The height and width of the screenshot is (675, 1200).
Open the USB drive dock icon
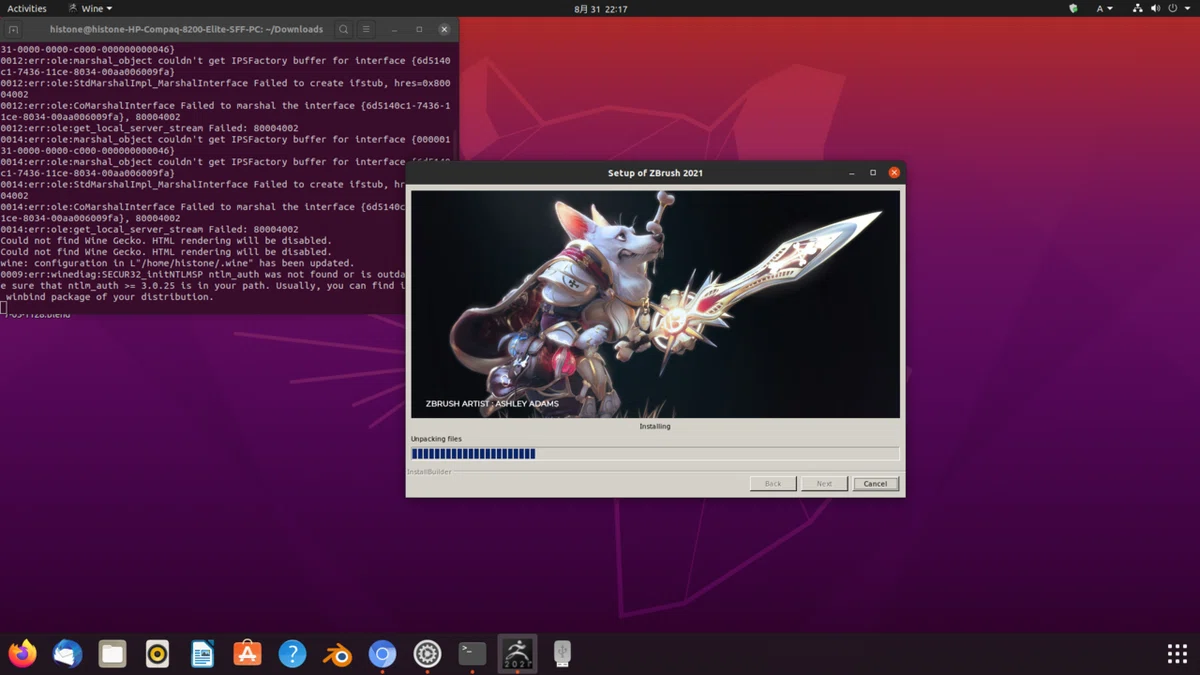pyautogui.click(x=562, y=654)
